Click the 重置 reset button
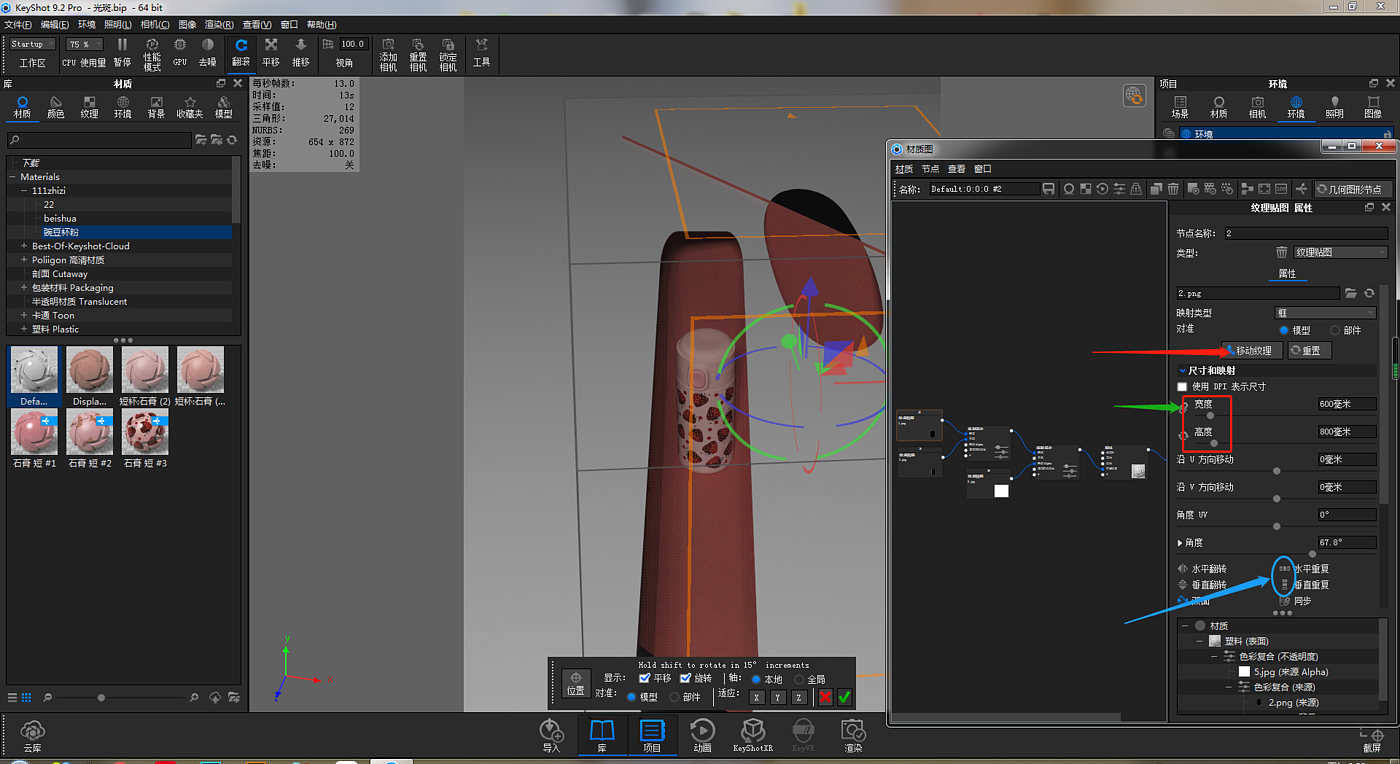This screenshot has height=764, width=1400. click(x=1309, y=351)
